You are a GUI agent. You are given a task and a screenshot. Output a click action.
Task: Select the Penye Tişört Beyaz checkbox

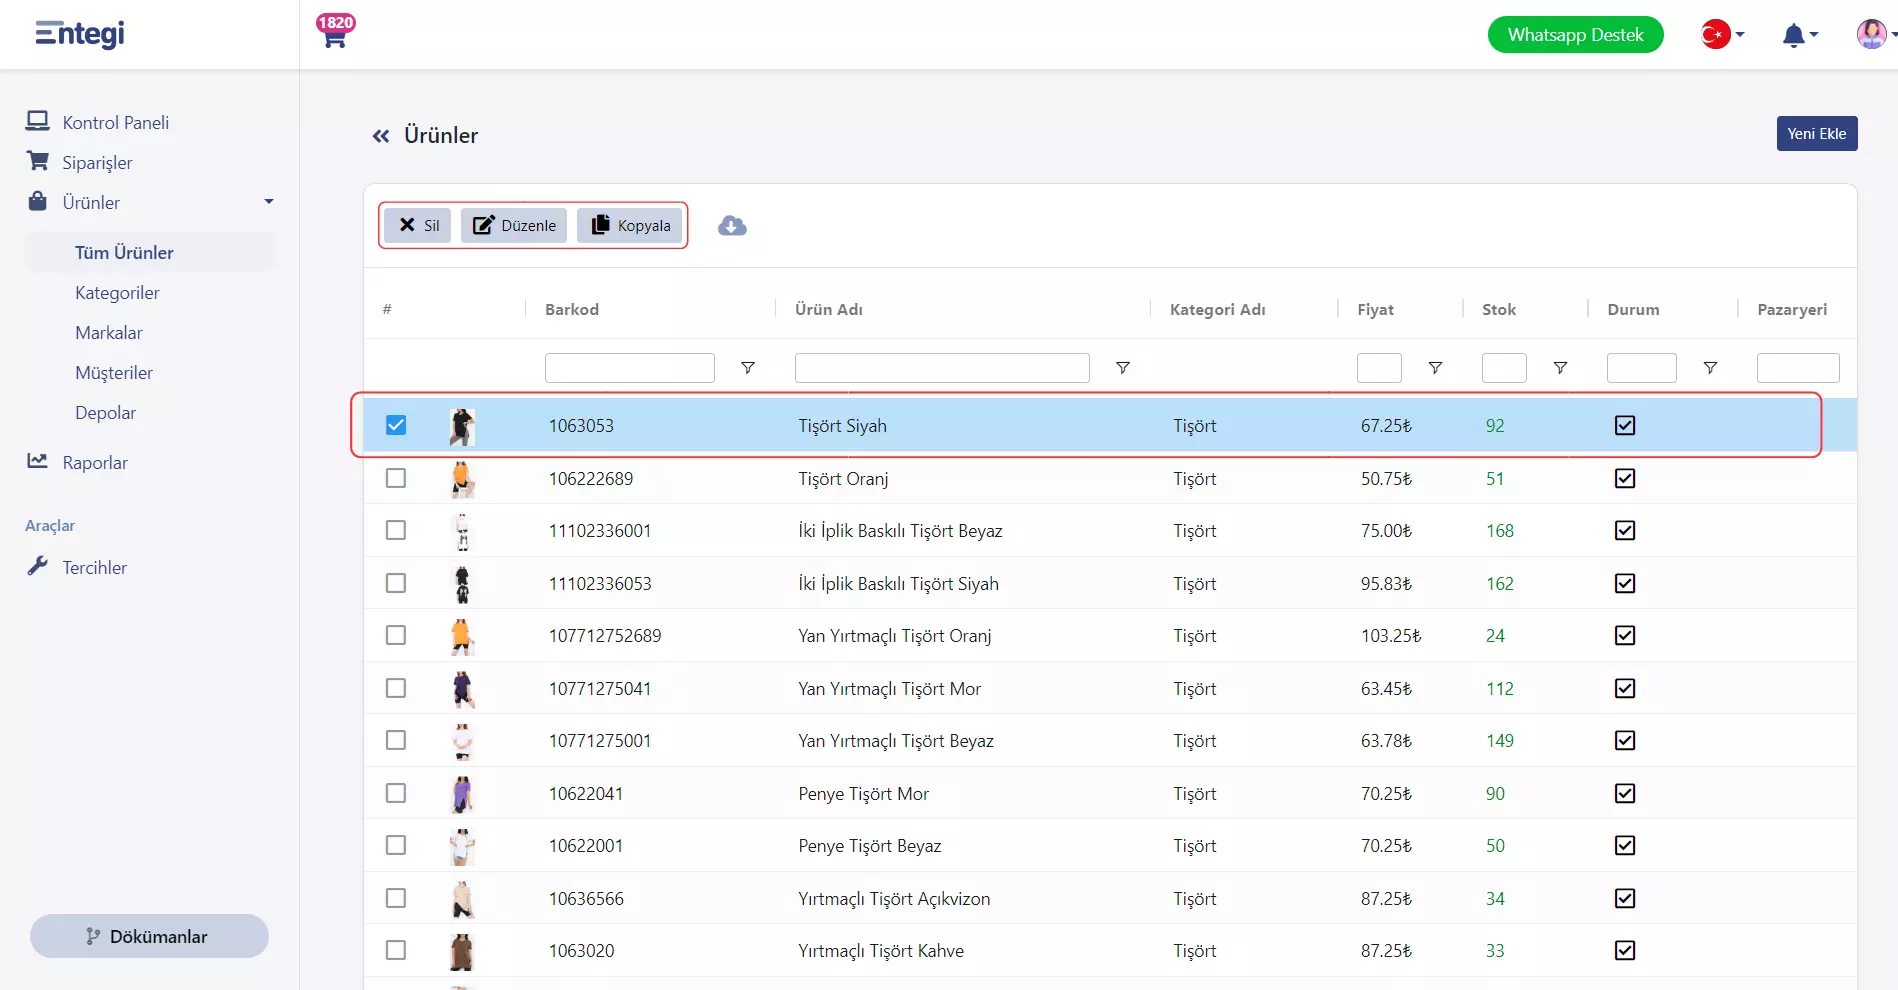click(x=396, y=845)
